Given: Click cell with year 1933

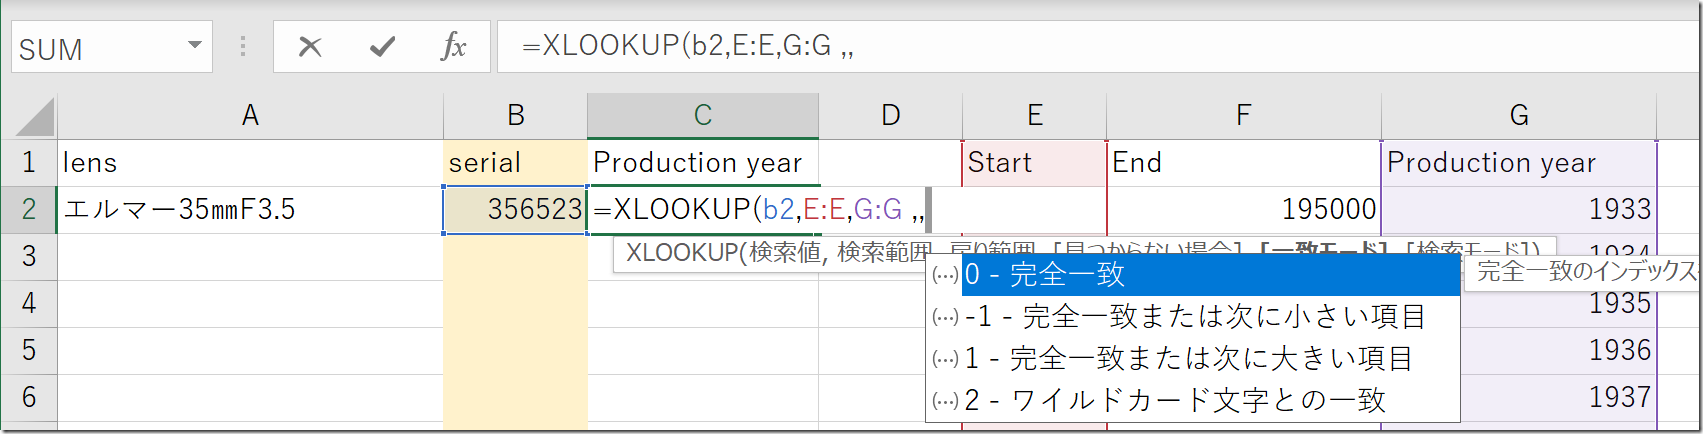Looking at the screenshot, I should click(1519, 210).
